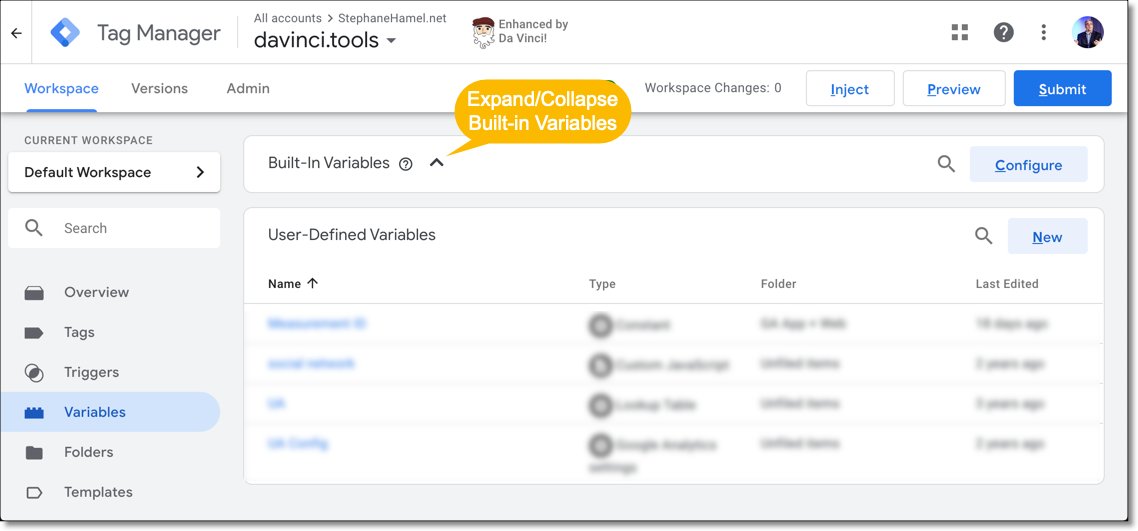The width and height of the screenshot is (1138, 531).
Task: Click the Built-In Variables search magnifier
Action: (946, 164)
